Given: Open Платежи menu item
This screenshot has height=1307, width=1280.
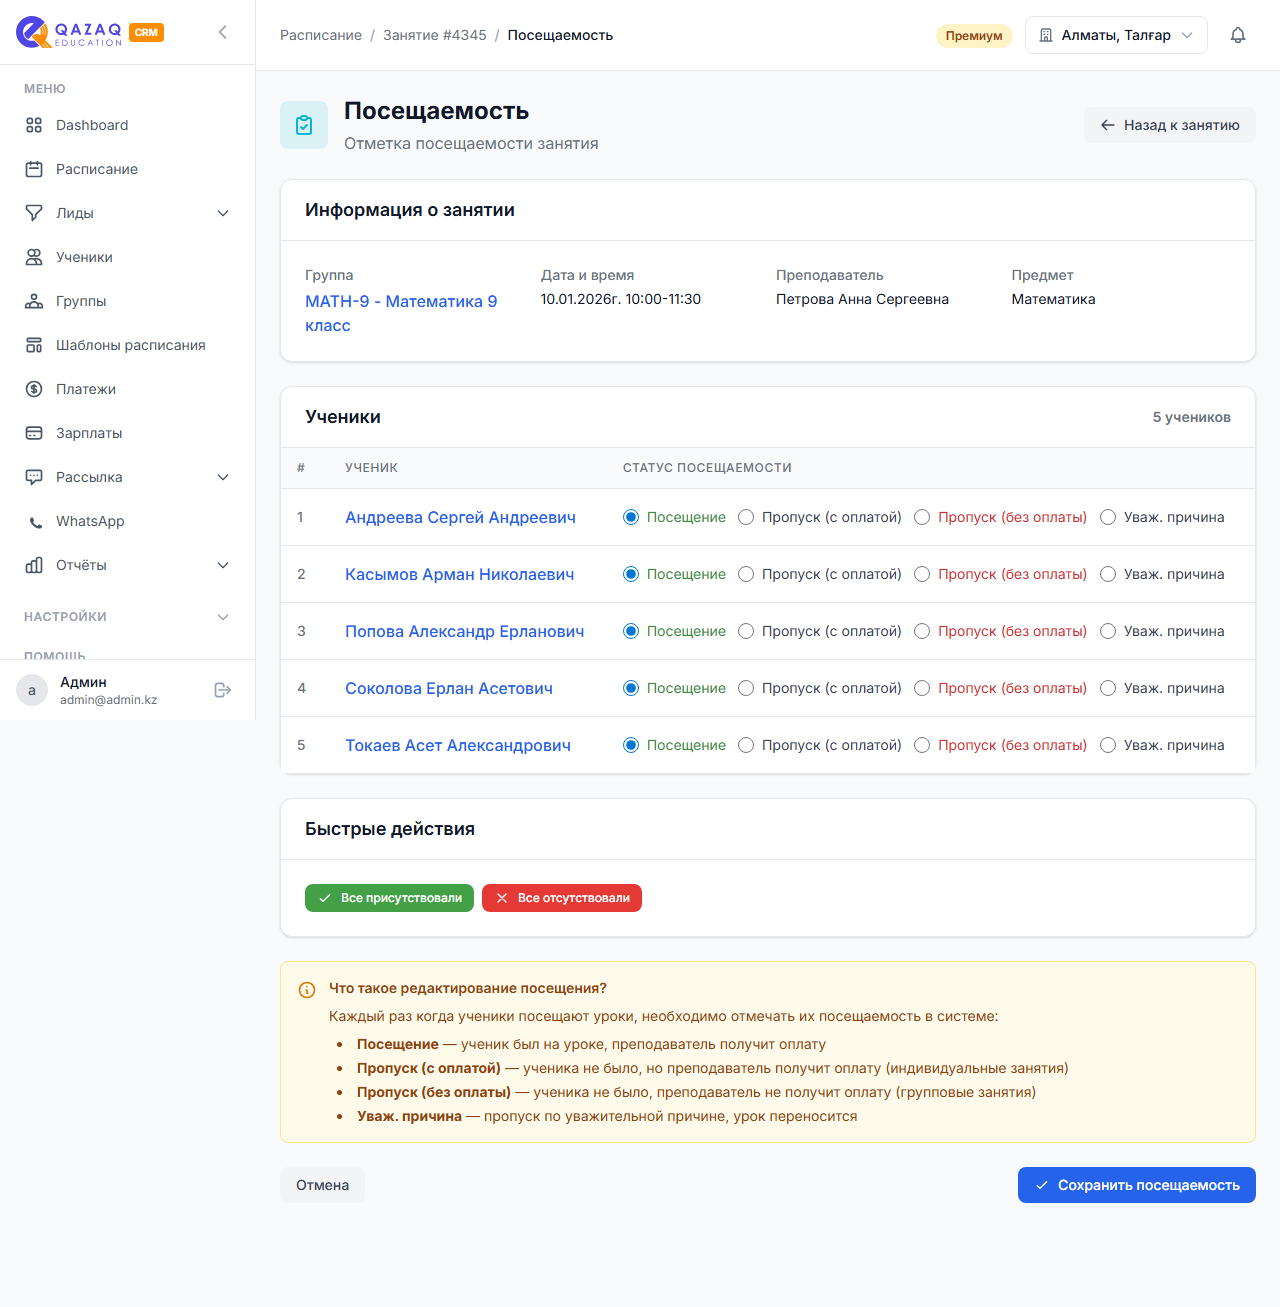Looking at the screenshot, I should [x=128, y=389].
